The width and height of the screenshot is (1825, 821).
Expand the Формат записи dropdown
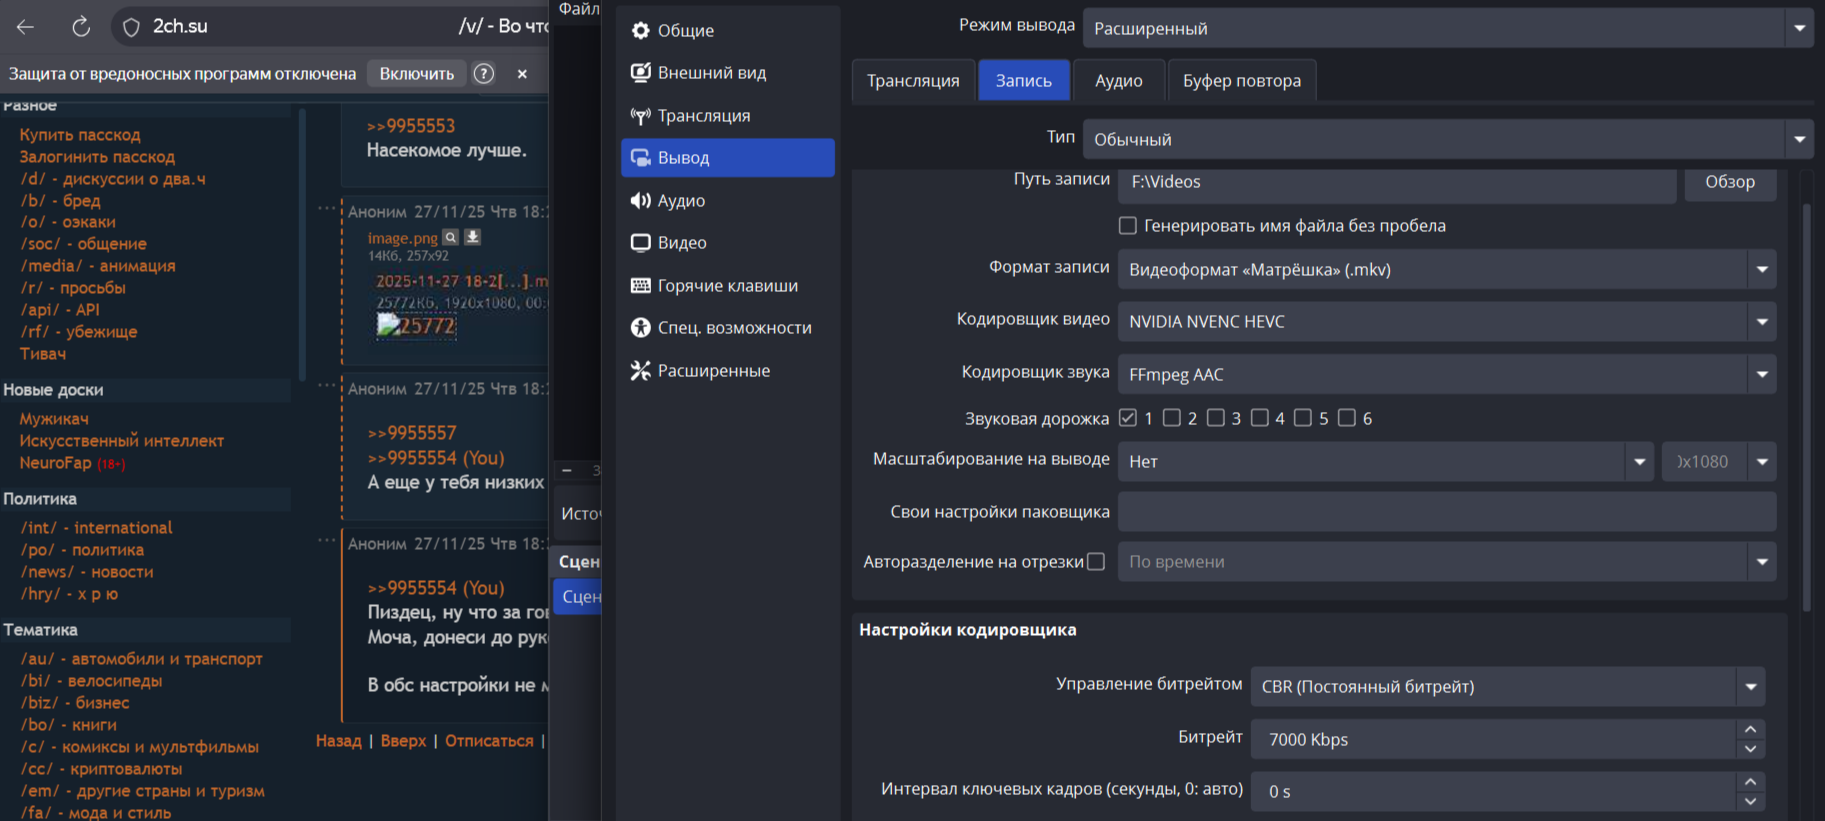pos(1762,270)
